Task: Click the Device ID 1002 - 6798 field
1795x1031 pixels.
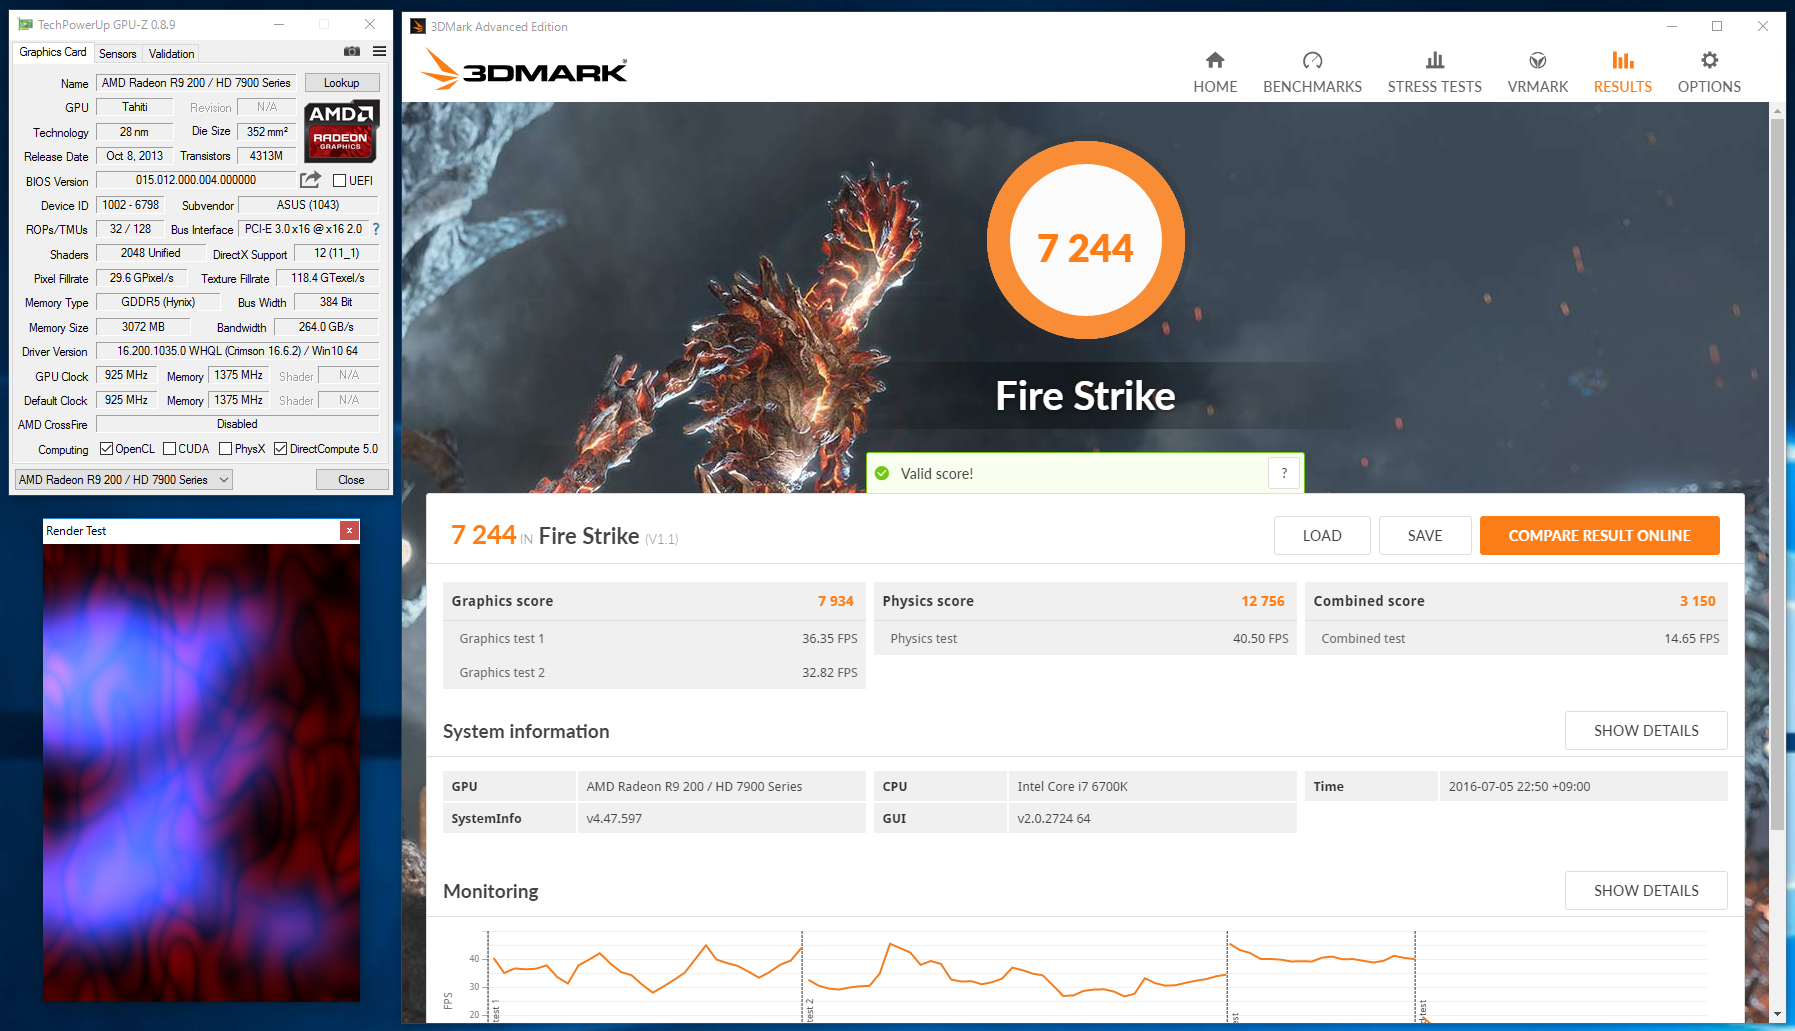Action: pos(130,205)
